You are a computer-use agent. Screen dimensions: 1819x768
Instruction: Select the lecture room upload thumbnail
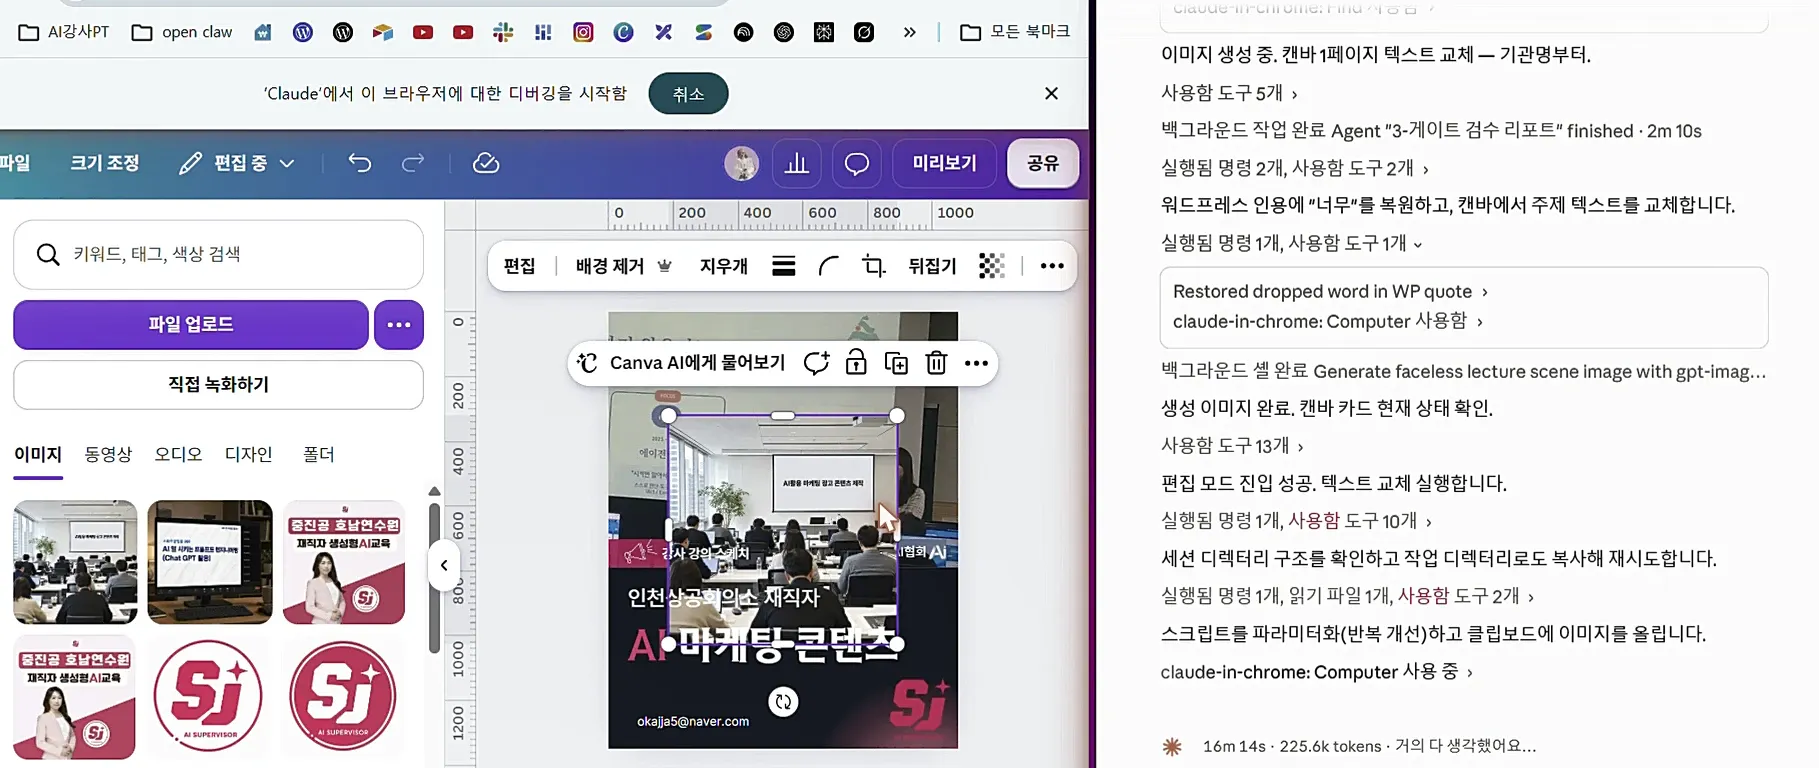tap(75, 562)
